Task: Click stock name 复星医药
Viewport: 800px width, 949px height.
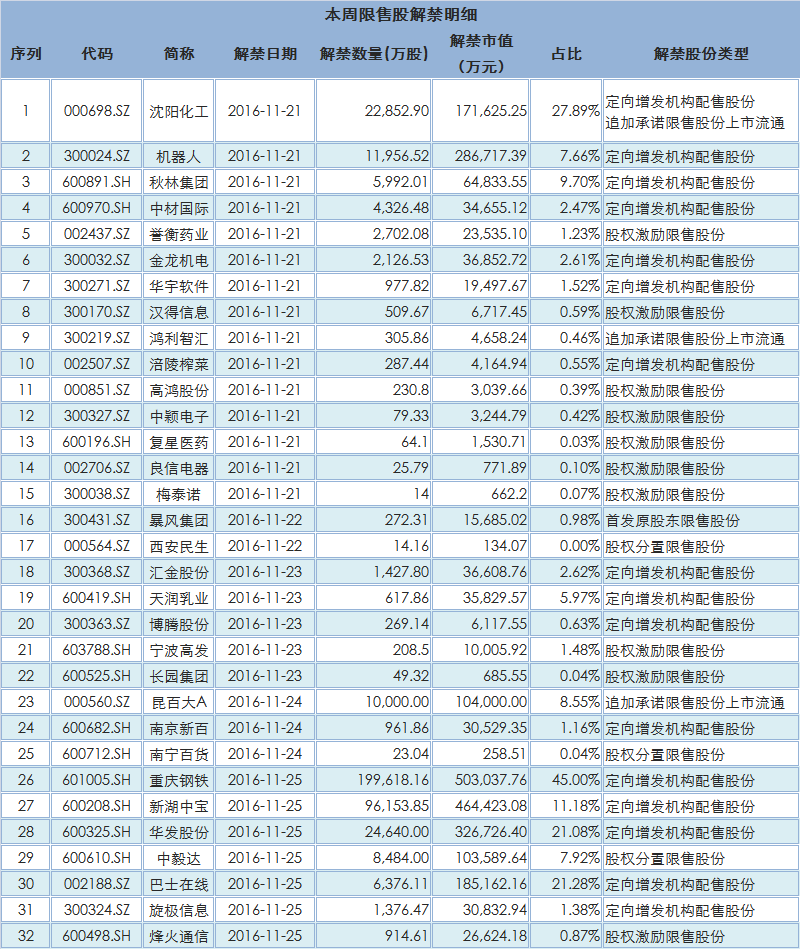Action: pos(179,442)
